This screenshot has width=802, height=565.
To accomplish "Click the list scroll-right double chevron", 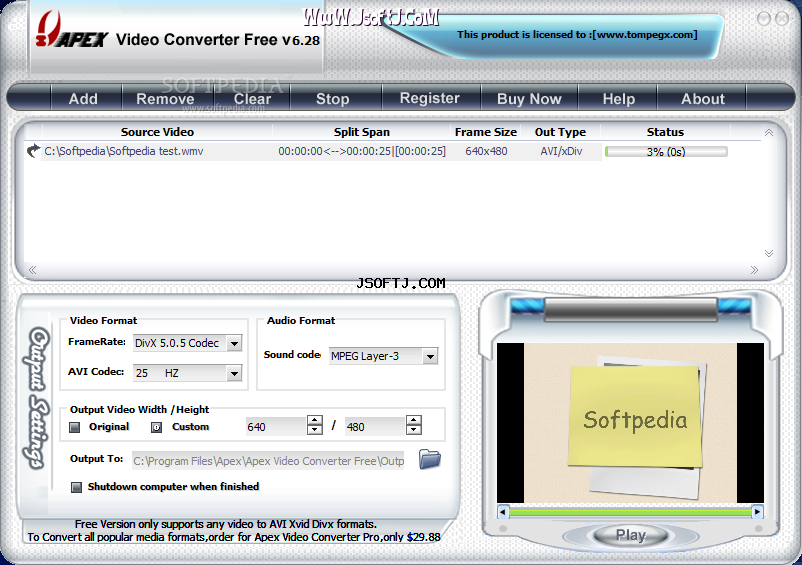I will pyautogui.click(x=754, y=269).
